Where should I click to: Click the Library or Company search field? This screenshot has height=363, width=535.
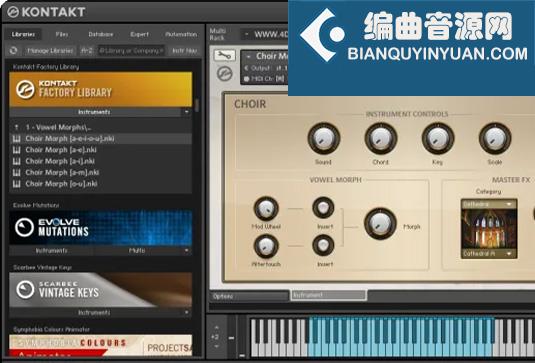[x=132, y=50]
